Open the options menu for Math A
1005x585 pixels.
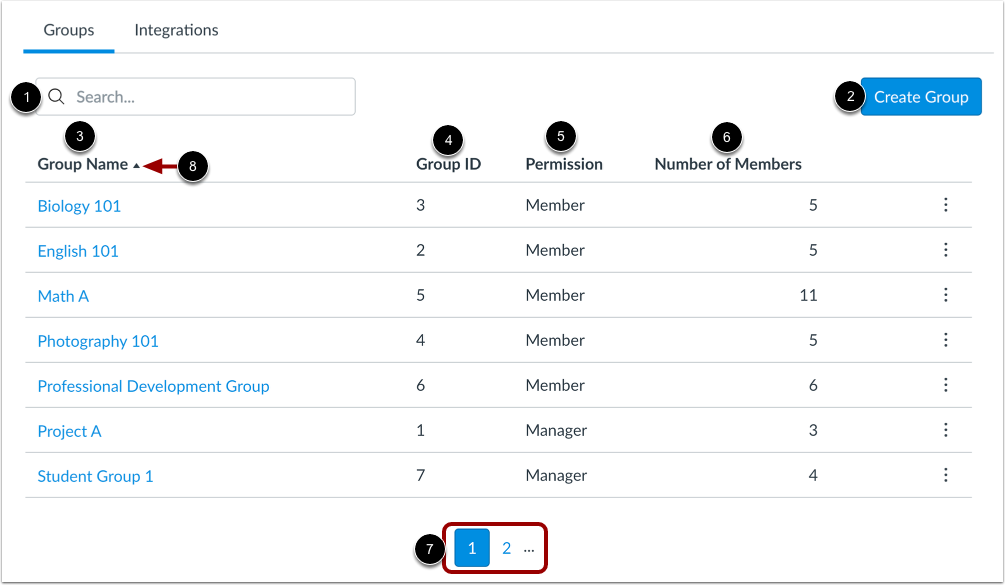[x=946, y=295]
